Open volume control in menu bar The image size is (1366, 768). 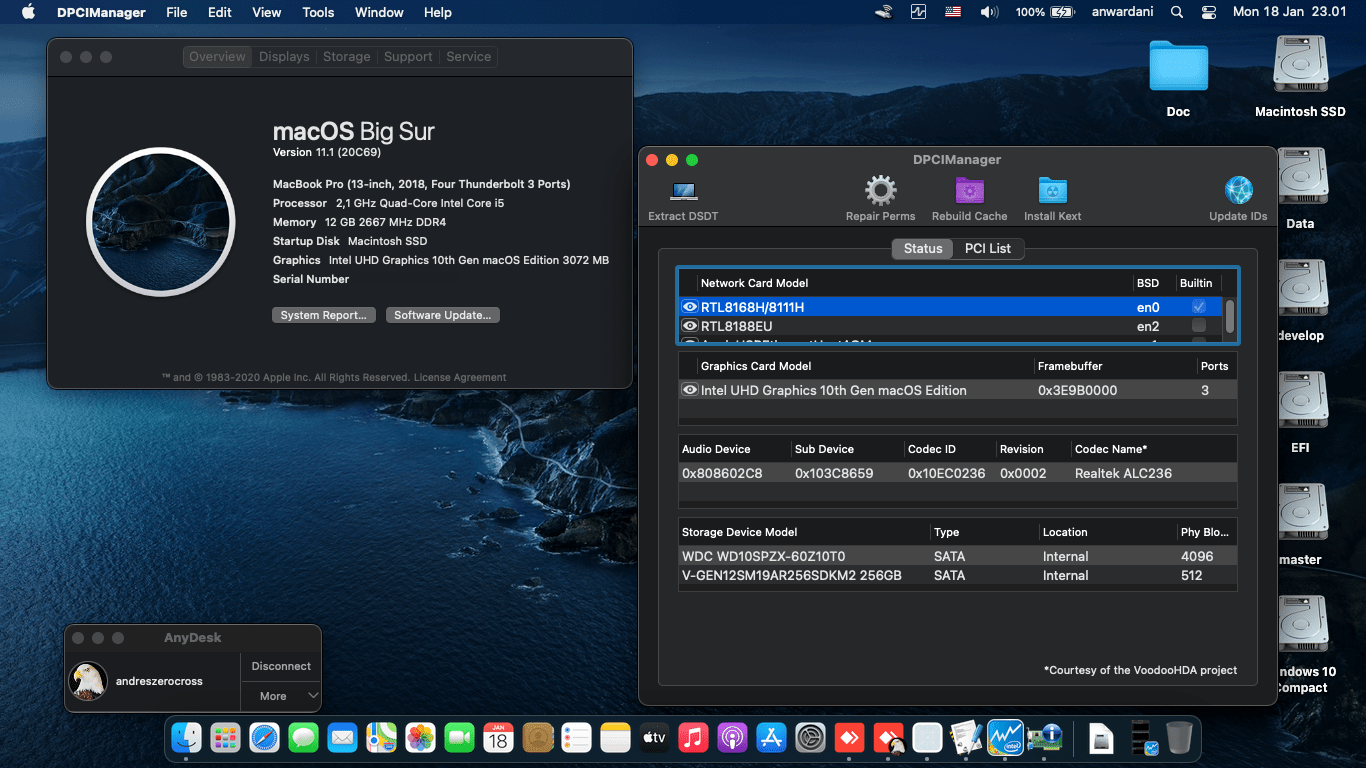[988, 12]
